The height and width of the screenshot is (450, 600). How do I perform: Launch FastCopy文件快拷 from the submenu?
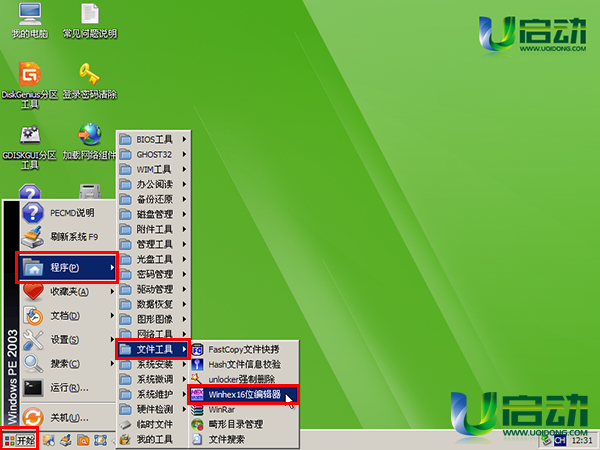point(244,349)
